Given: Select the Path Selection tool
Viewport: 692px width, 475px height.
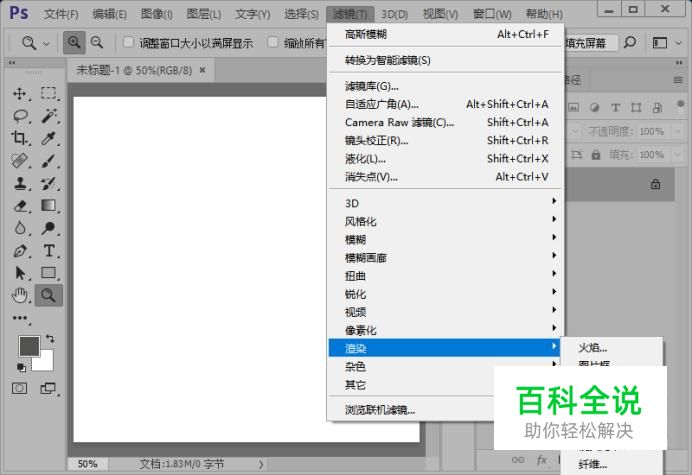Looking at the screenshot, I should 20,273.
